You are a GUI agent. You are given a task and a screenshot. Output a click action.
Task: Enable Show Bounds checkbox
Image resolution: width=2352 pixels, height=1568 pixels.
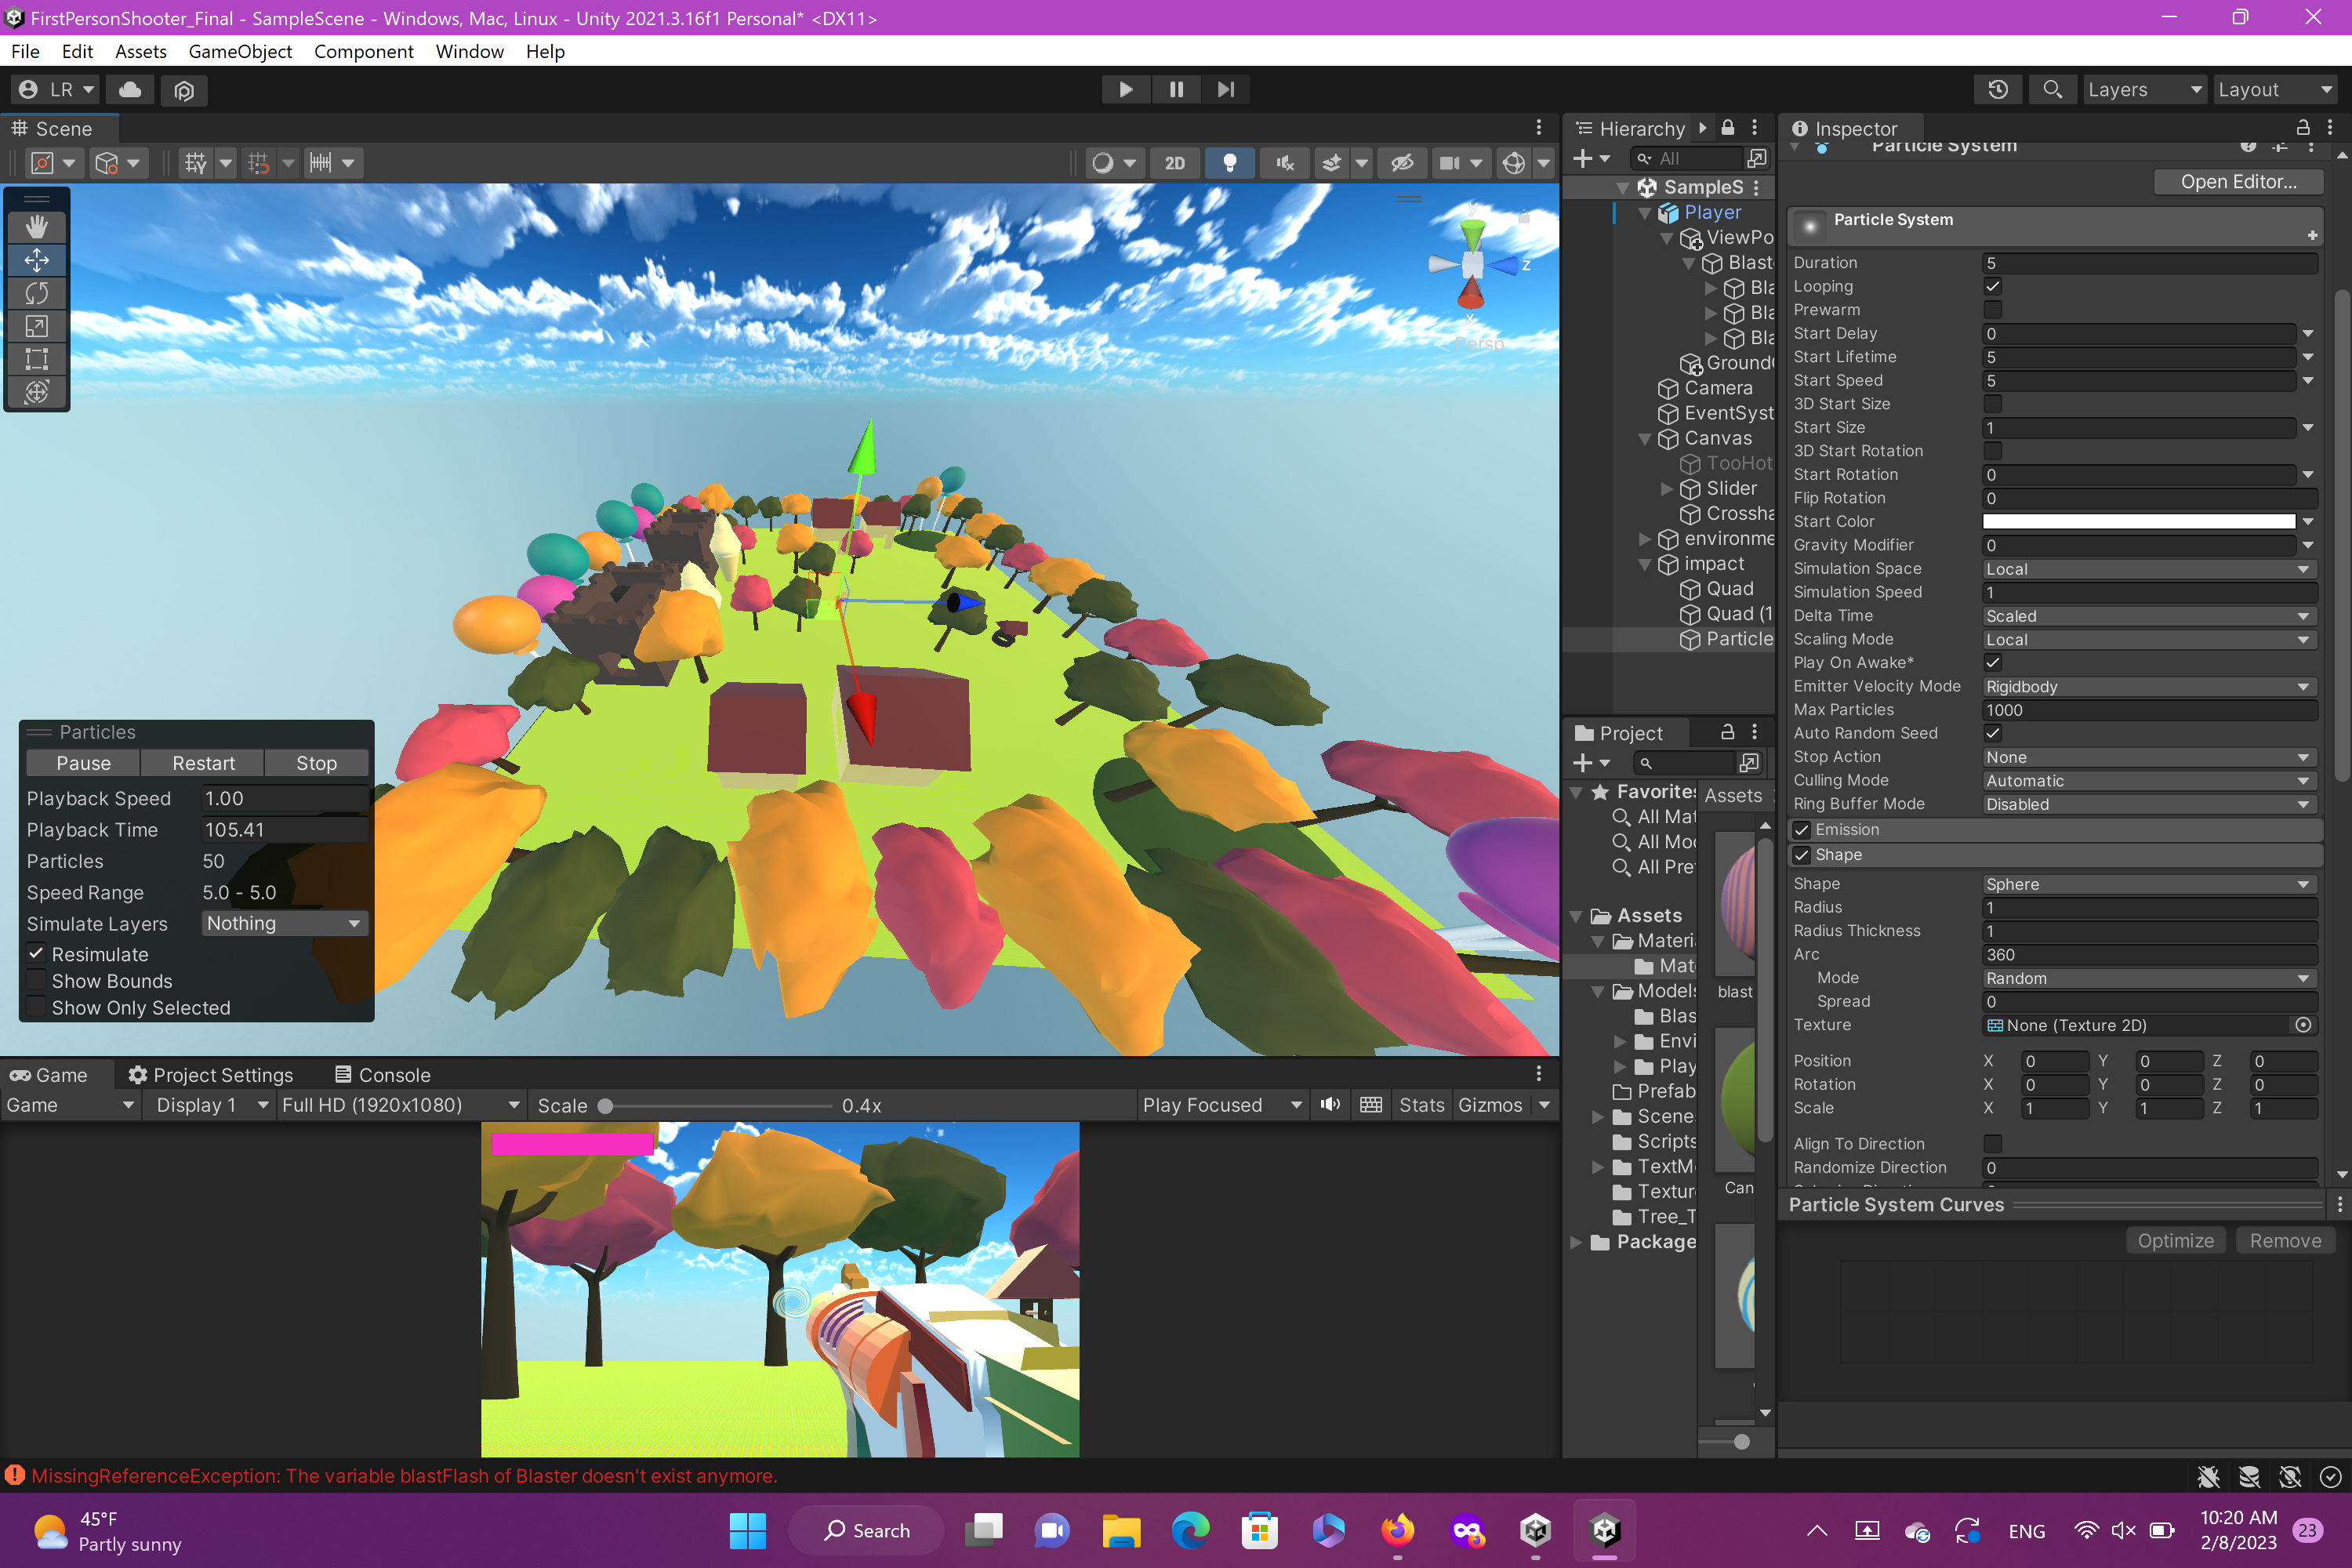(x=36, y=981)
